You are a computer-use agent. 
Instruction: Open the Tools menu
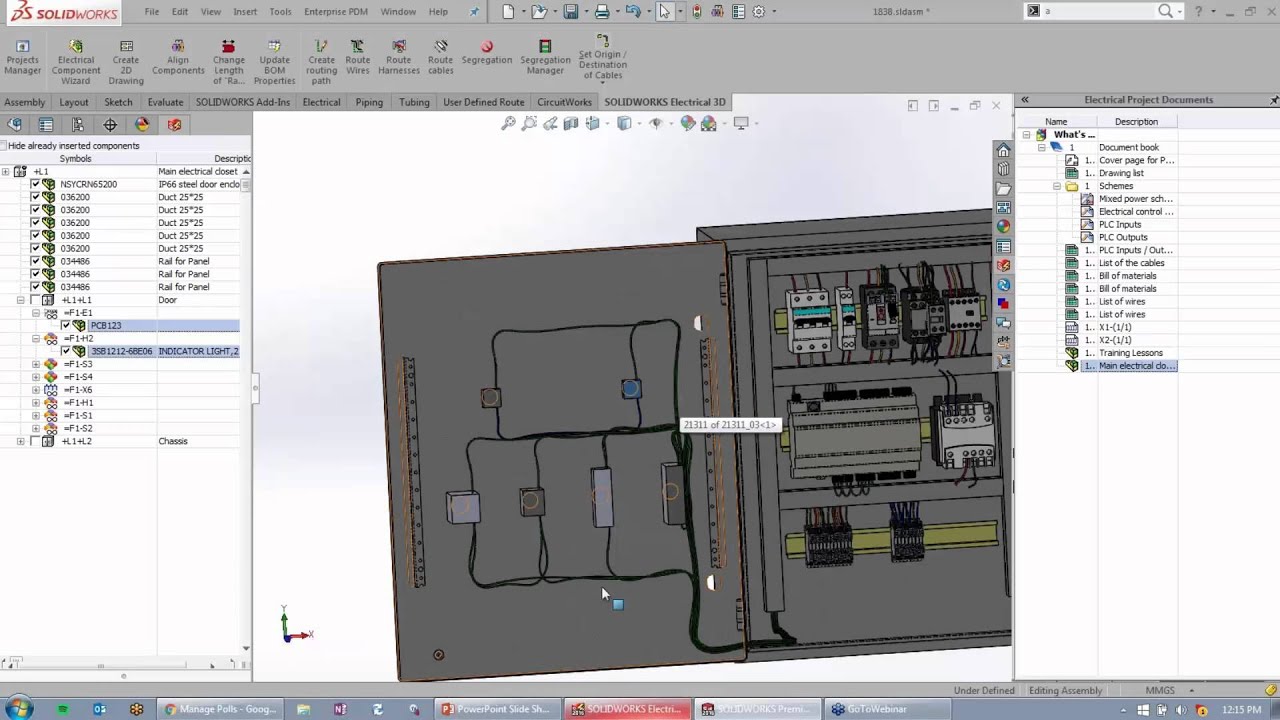[x=280, y=12]
